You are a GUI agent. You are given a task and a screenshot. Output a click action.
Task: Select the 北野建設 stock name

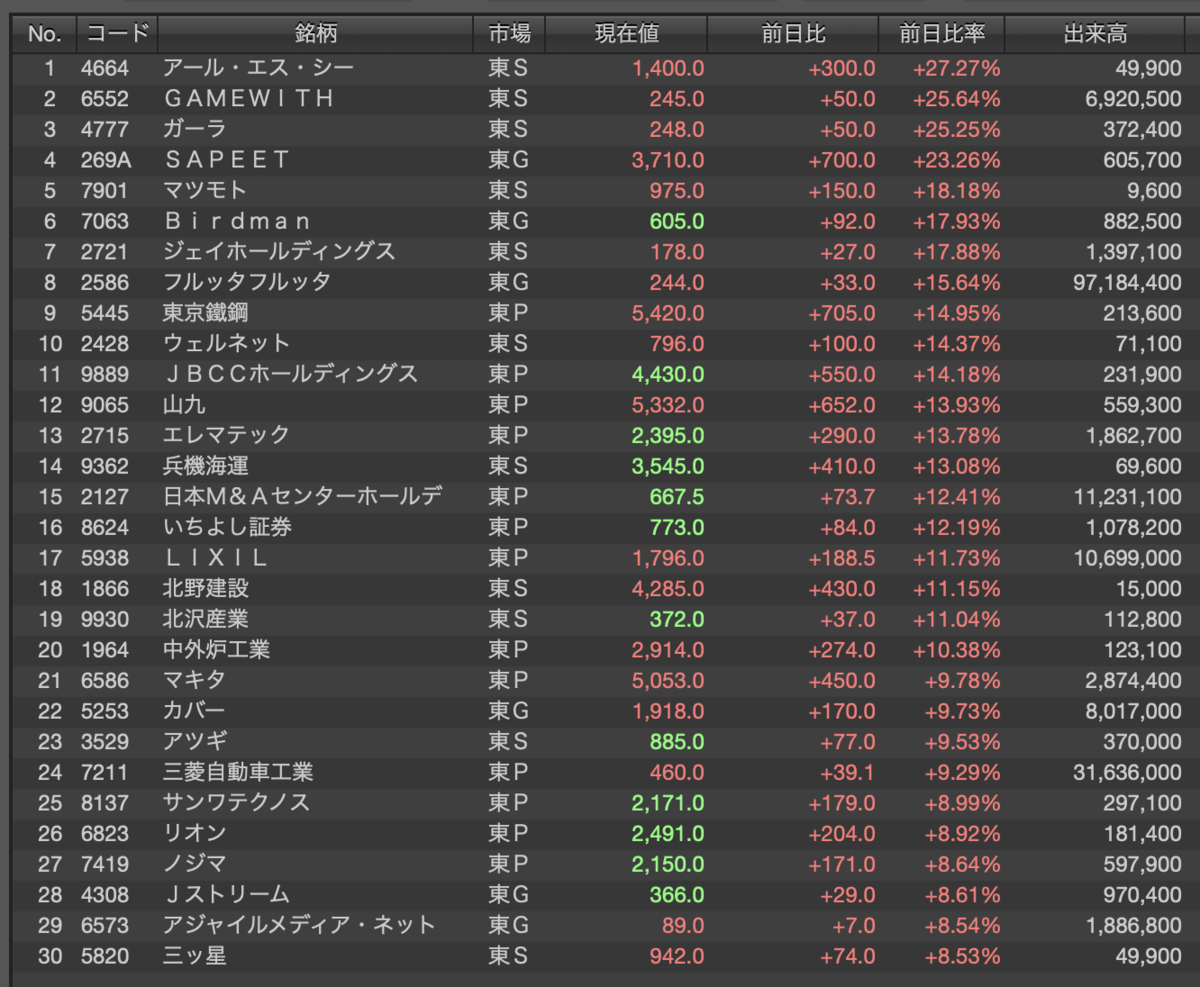(205, 588)
